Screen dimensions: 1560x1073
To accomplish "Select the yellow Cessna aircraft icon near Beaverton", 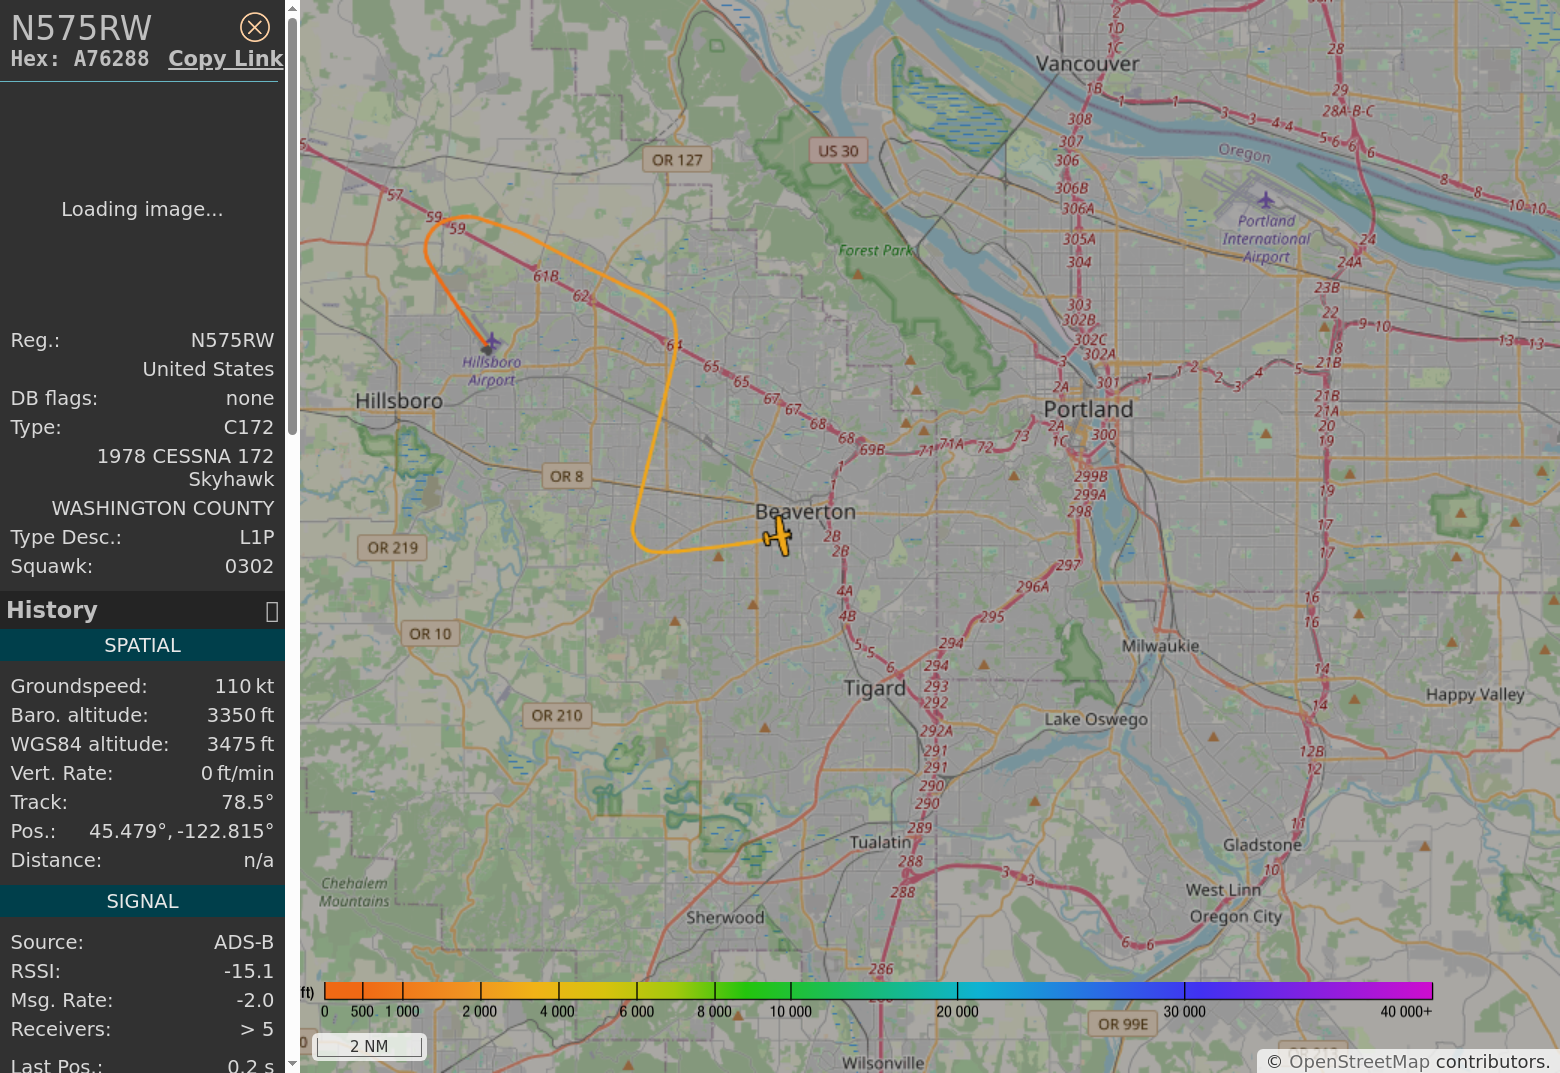I will coord(777,537).
